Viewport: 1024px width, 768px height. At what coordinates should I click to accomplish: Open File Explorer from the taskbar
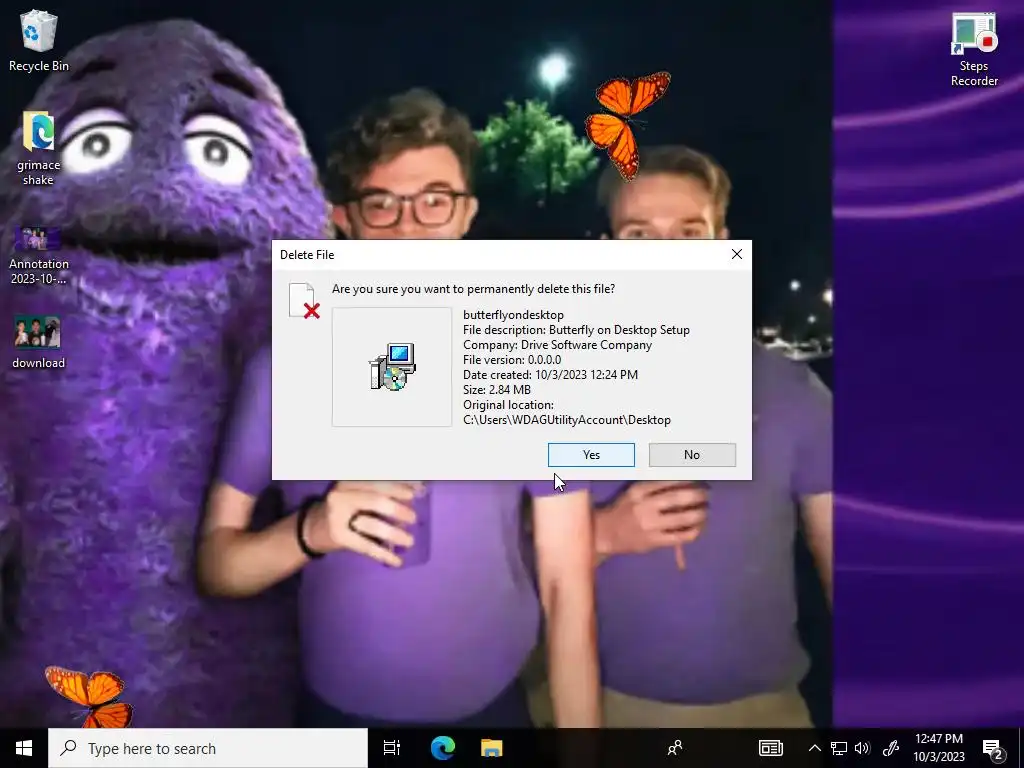tap(491, 748)
